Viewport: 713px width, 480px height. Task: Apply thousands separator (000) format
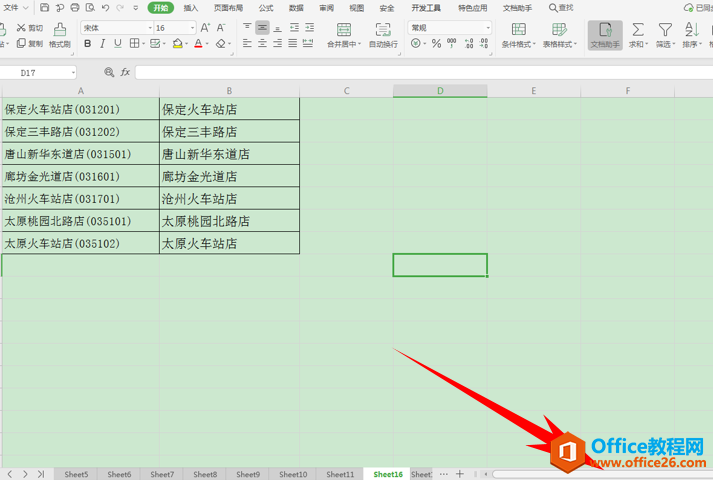[x=452, y=43]
